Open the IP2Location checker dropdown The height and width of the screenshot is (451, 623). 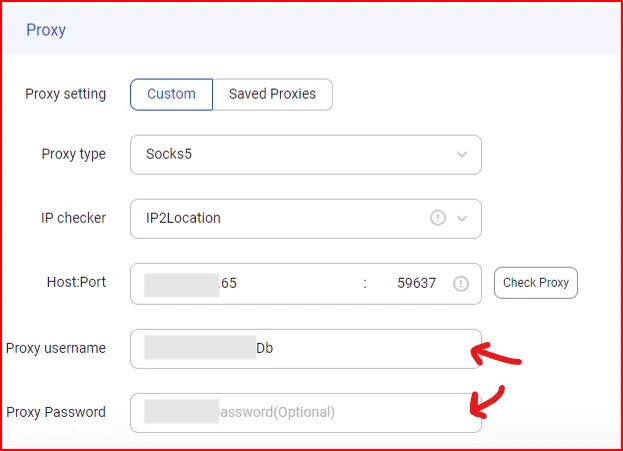point(306,219)
